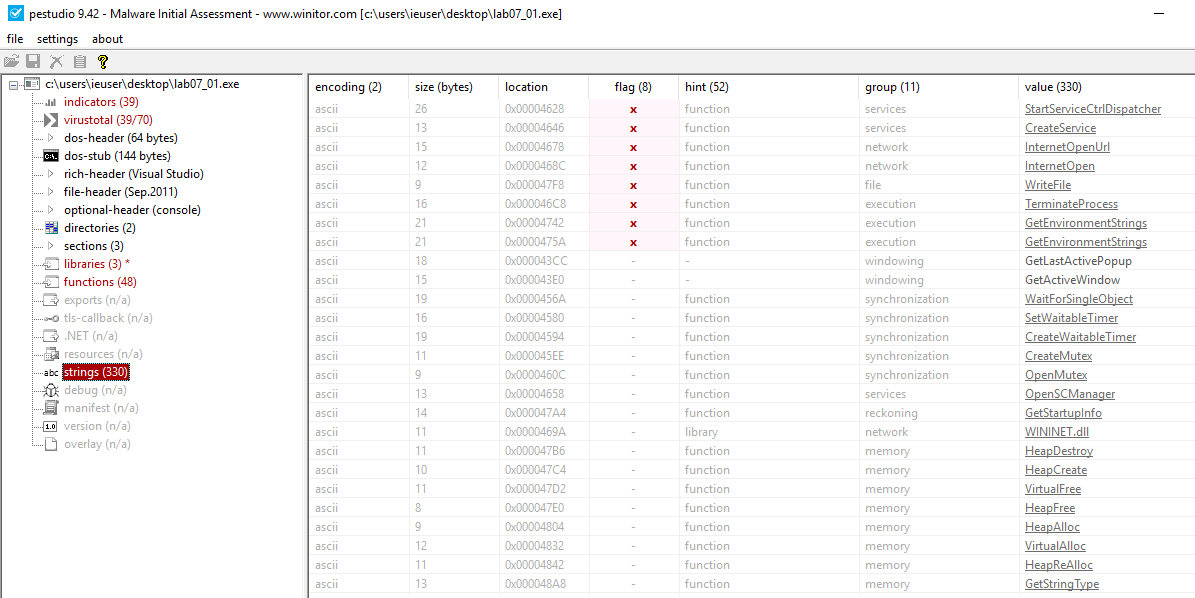Click the document icon beside manifest
The image size is (1195, 598).
[50, 408]
